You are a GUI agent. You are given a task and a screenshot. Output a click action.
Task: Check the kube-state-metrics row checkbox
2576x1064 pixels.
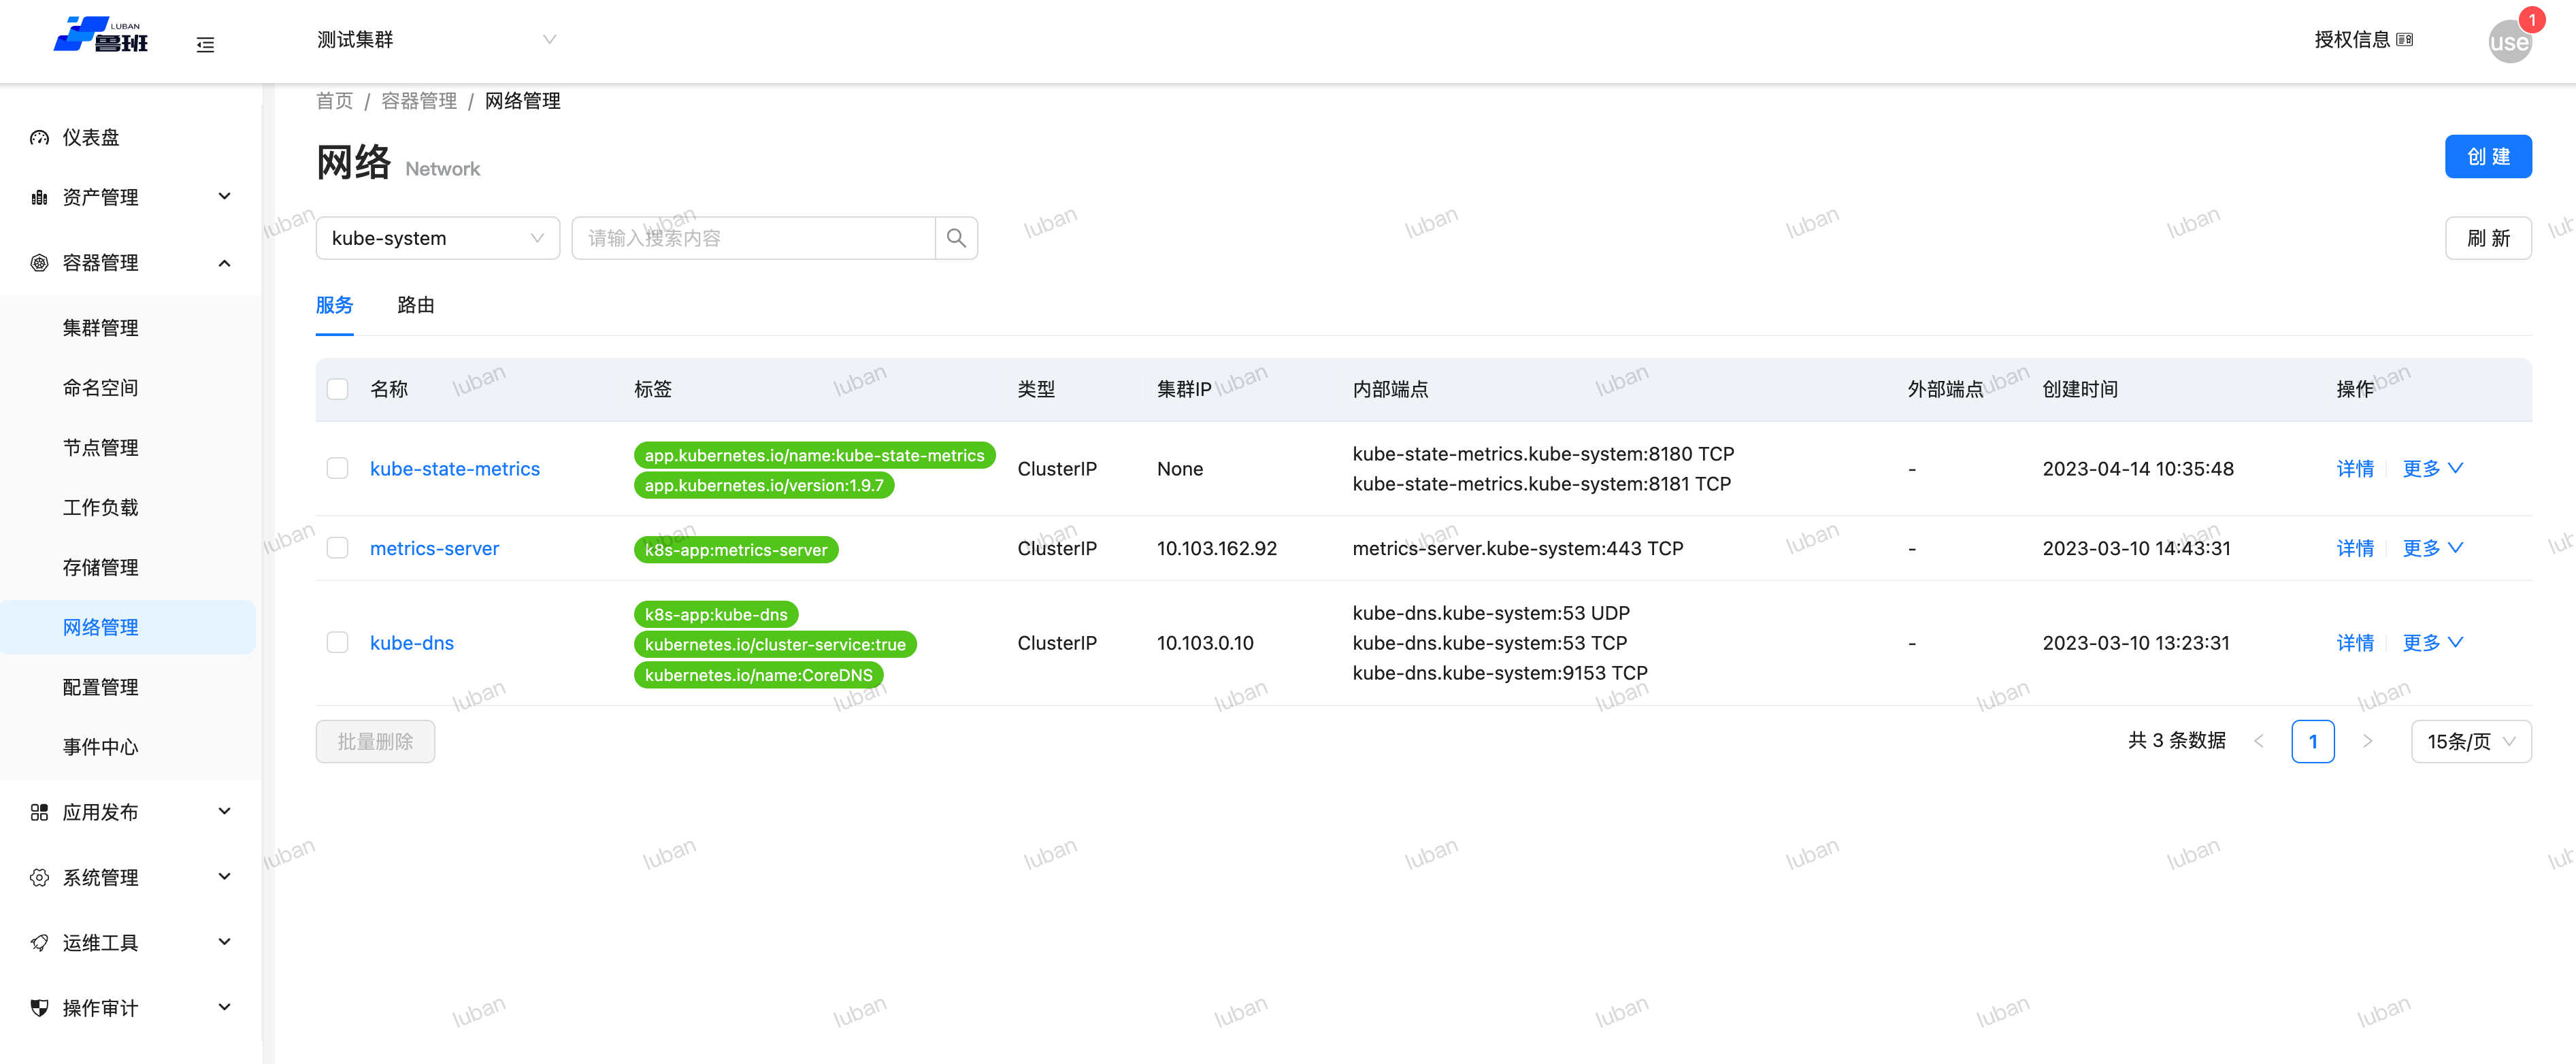click(x=338, y=469)
